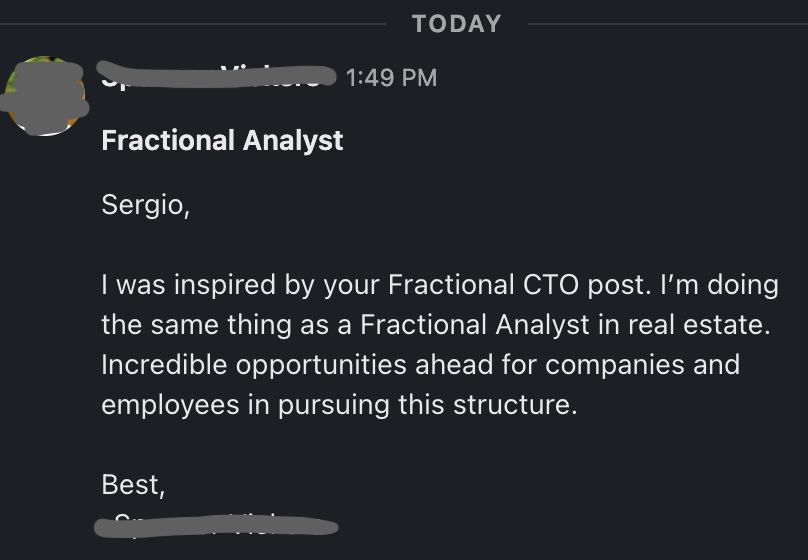The width and height of the screenshot is (808, 560).
Task: Click the TODAY date separator label
Action: coord(457,24)
